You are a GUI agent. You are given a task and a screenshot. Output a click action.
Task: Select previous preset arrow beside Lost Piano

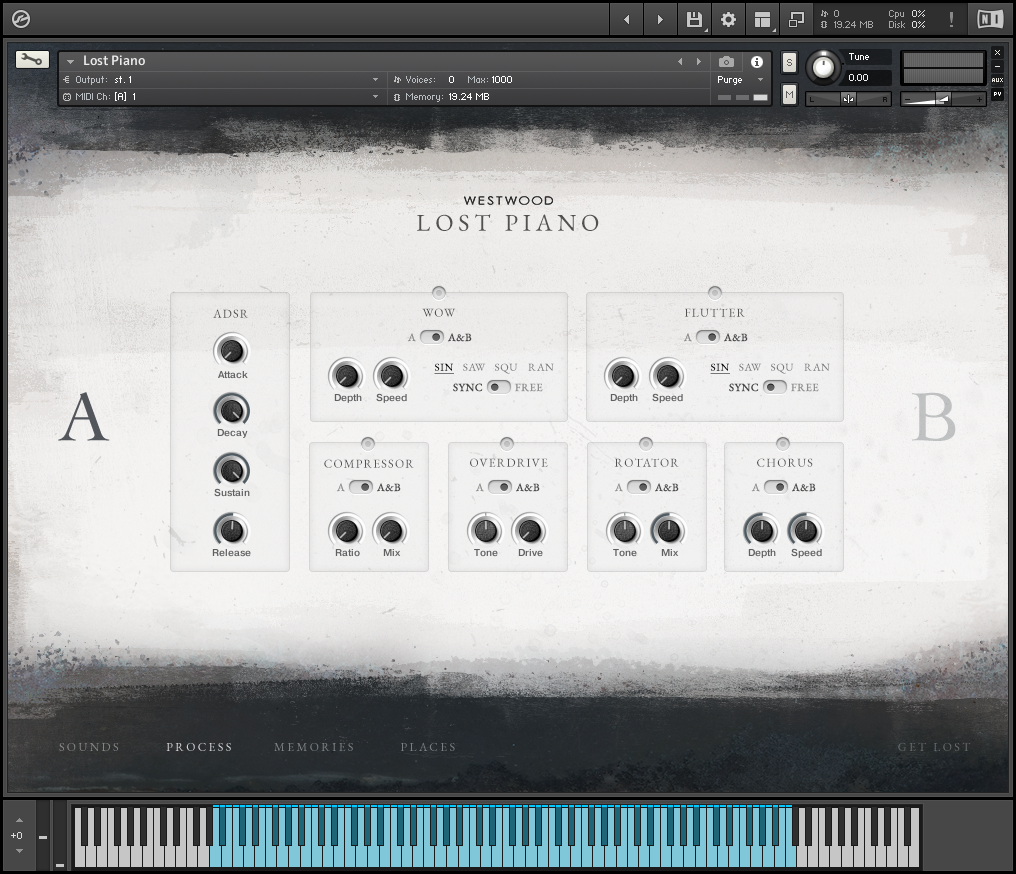pyautogui.click(x=680, y=62)
